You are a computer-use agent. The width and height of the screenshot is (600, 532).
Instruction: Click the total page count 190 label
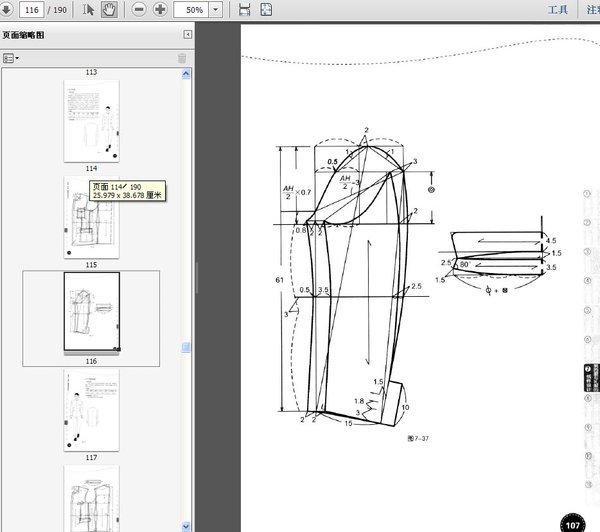click(60, 10)
